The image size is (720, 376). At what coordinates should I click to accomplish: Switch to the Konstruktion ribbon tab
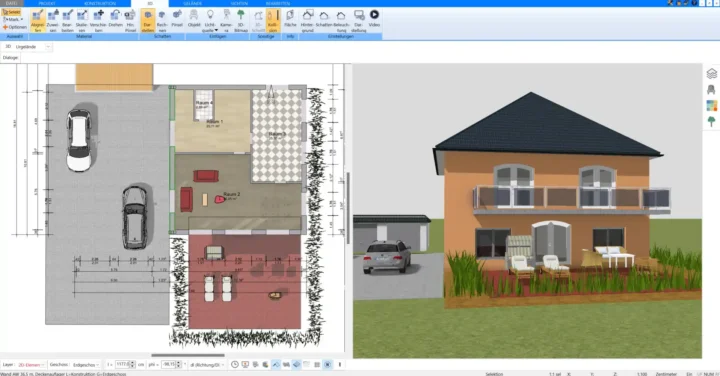click(x=100, y=3)
